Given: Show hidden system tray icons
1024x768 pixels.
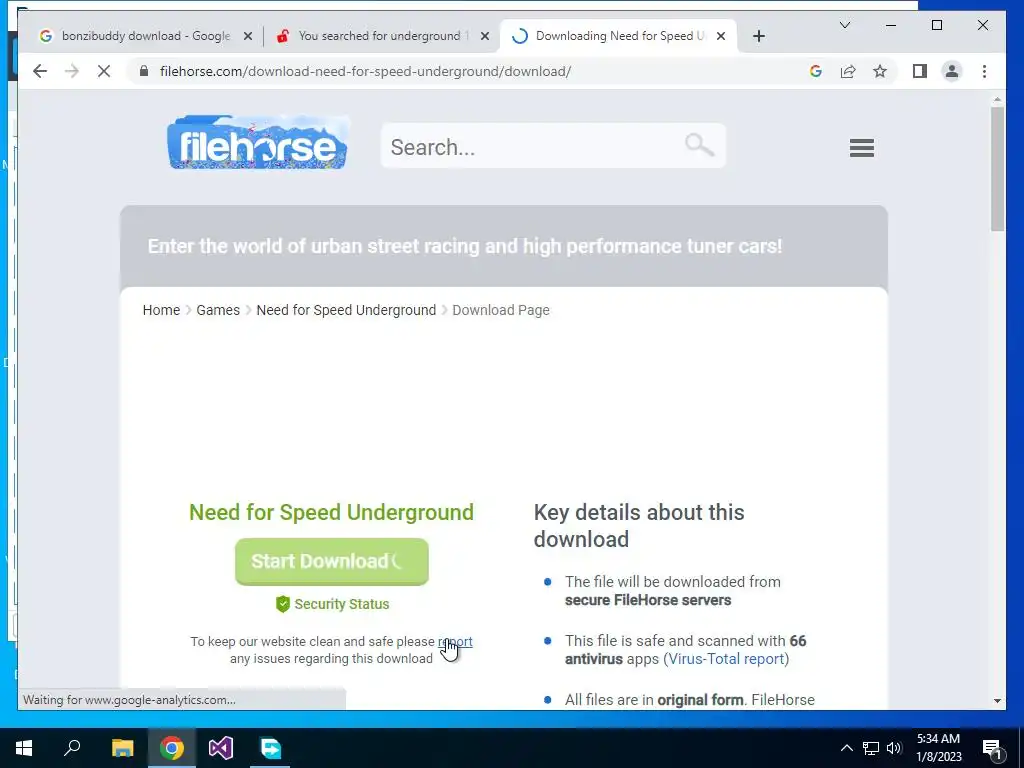Looking at the screenshot, I should tap(846, 748).
